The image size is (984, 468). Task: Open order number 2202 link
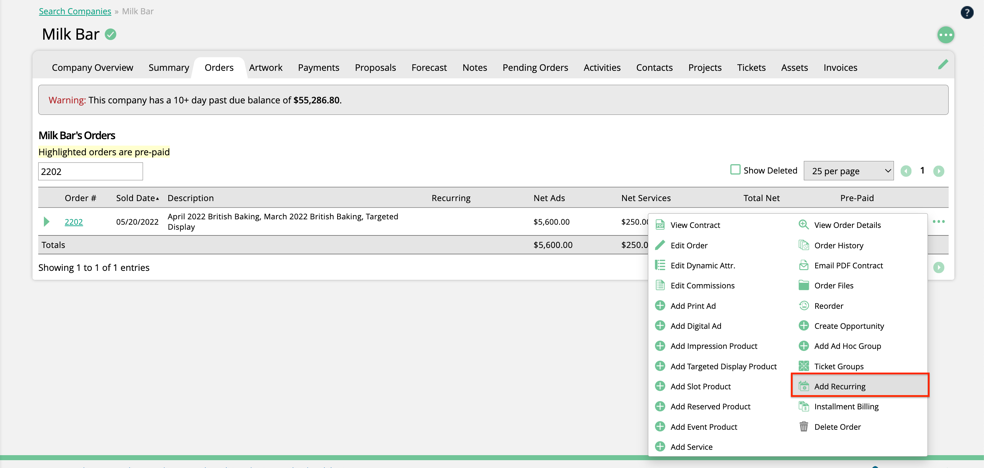(x=73, y=221)
